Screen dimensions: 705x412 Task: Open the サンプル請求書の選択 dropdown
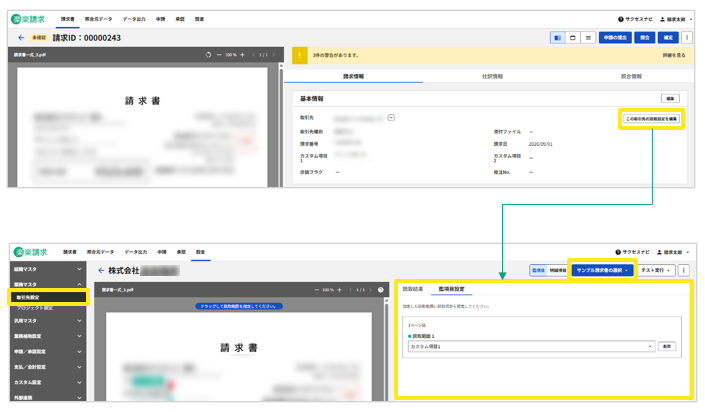tap(602, 270)
